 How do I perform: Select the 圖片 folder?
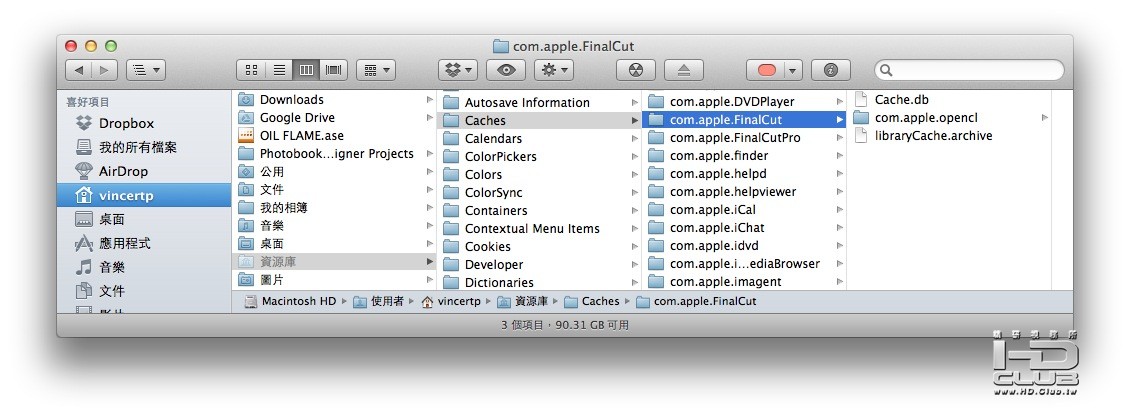[x=335, y=280]
